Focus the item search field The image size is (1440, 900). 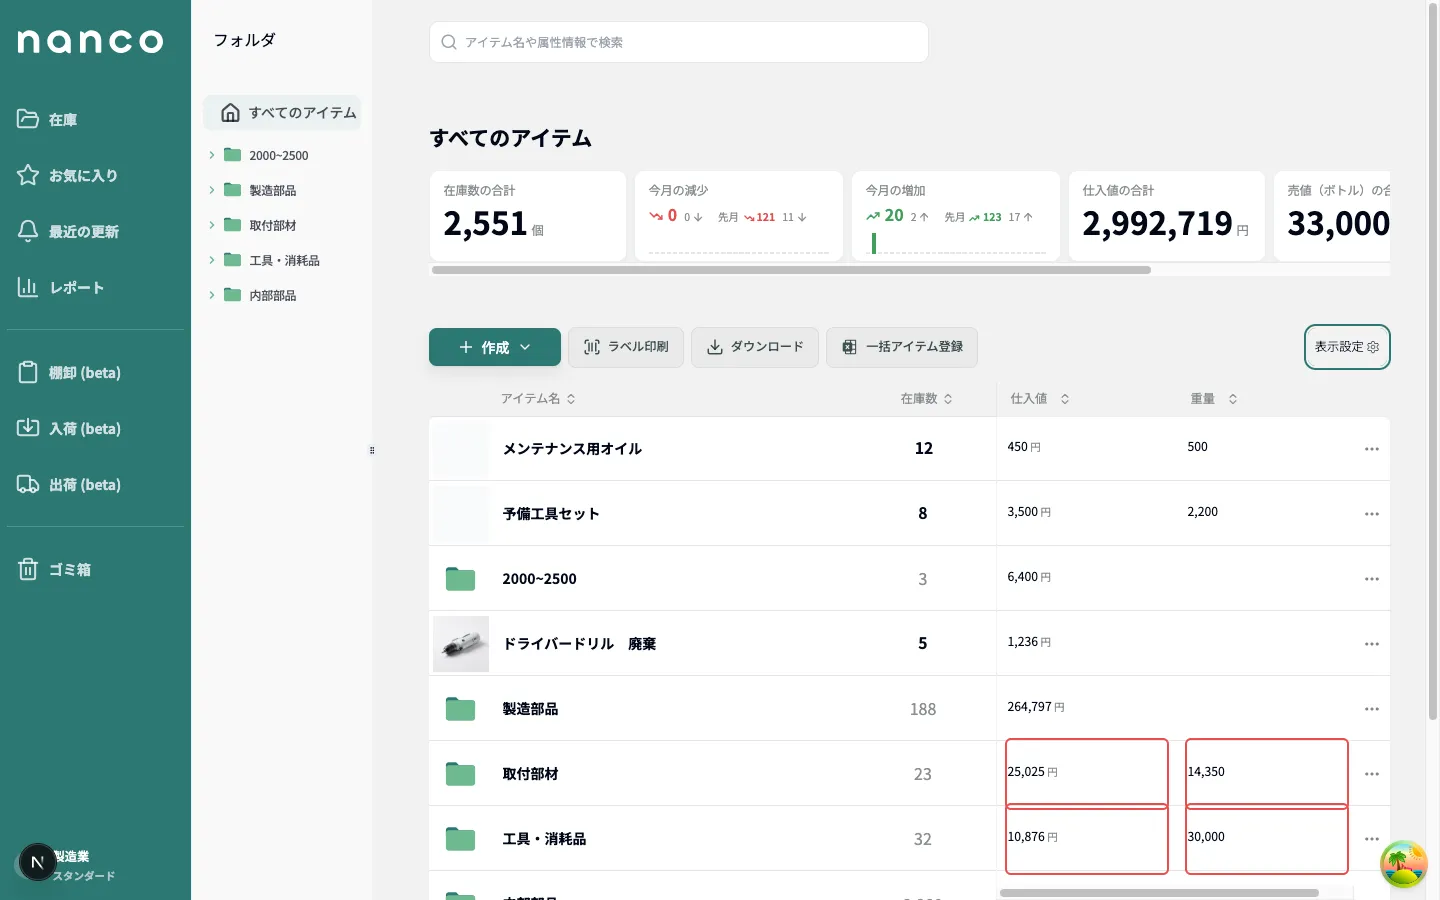pos(679,42)
